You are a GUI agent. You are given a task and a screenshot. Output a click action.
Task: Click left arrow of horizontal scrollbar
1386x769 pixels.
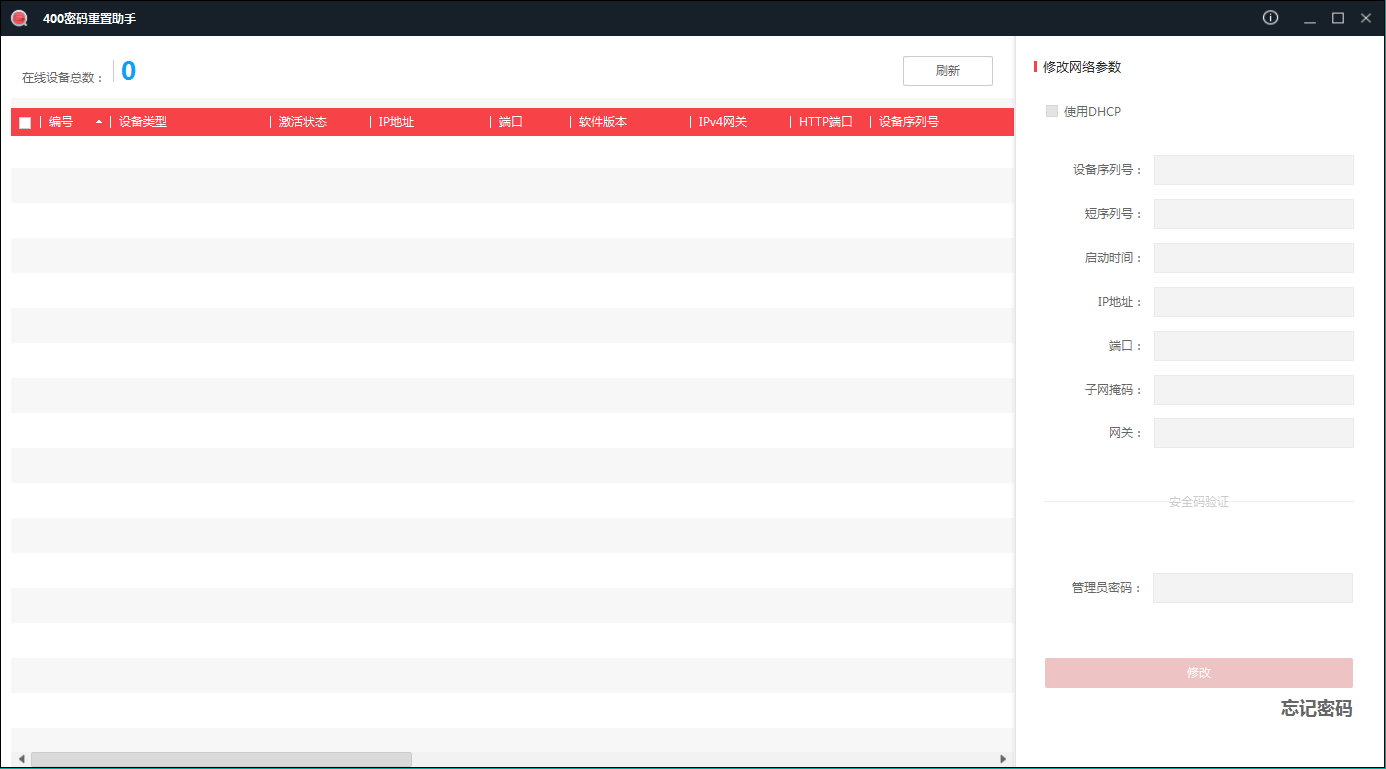point(20,760)
